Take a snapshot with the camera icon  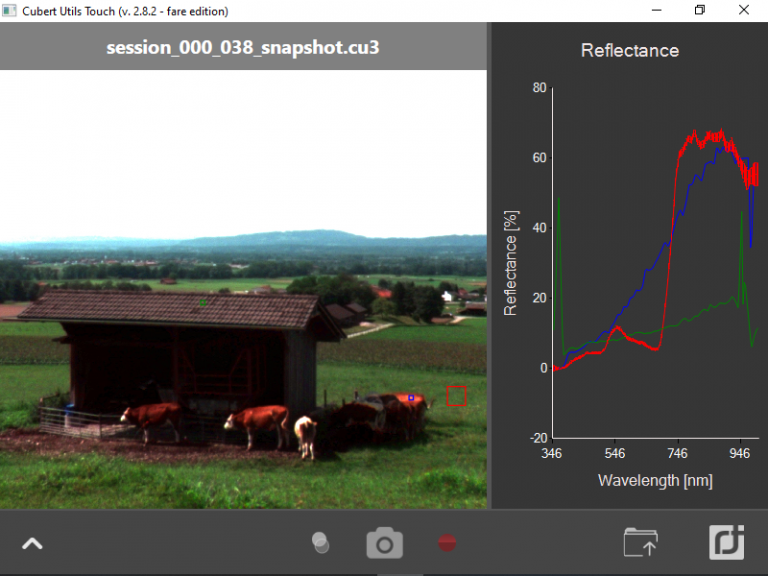click(384, 543)
